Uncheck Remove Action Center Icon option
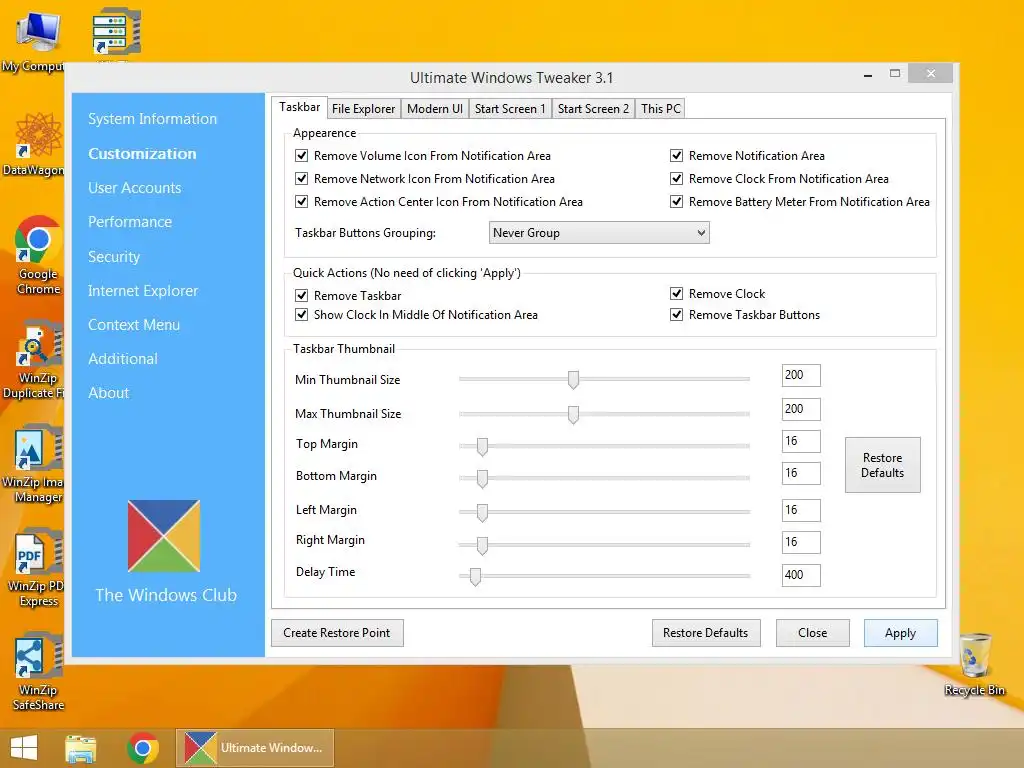The width and height of the screenshot is (1024, 768). coord(301,201)
